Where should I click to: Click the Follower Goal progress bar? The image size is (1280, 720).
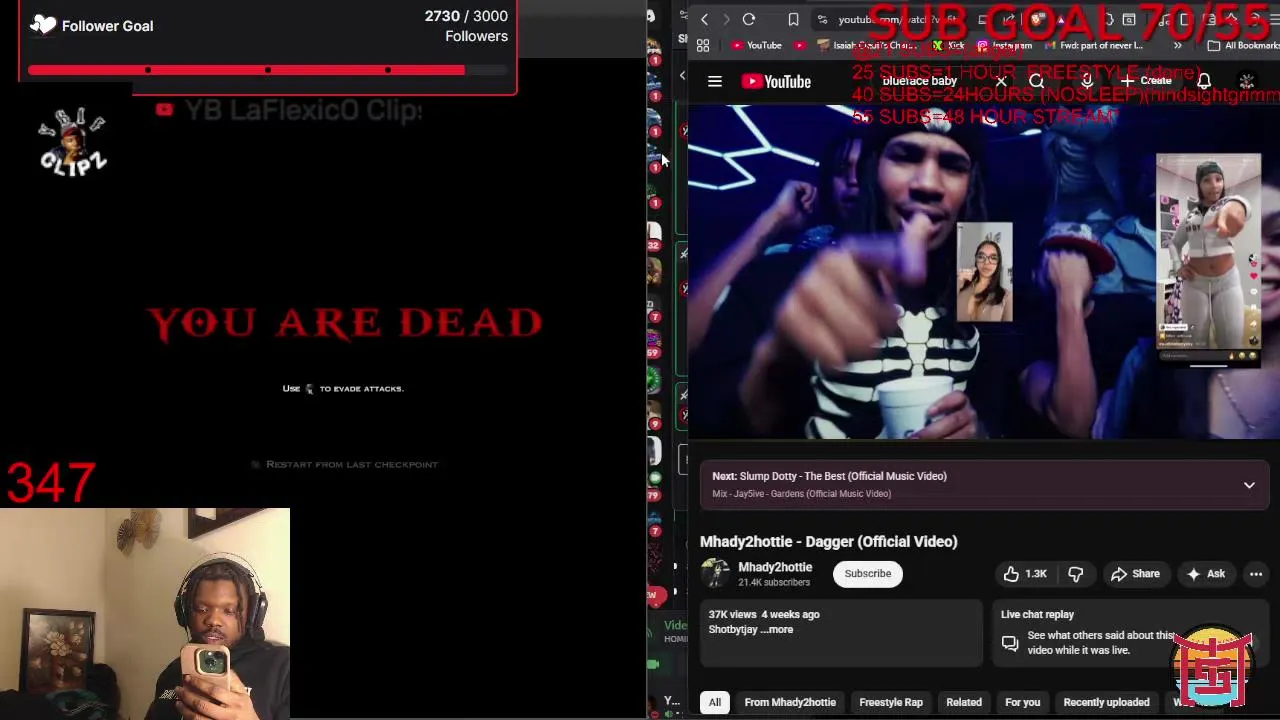pos(267,70)
